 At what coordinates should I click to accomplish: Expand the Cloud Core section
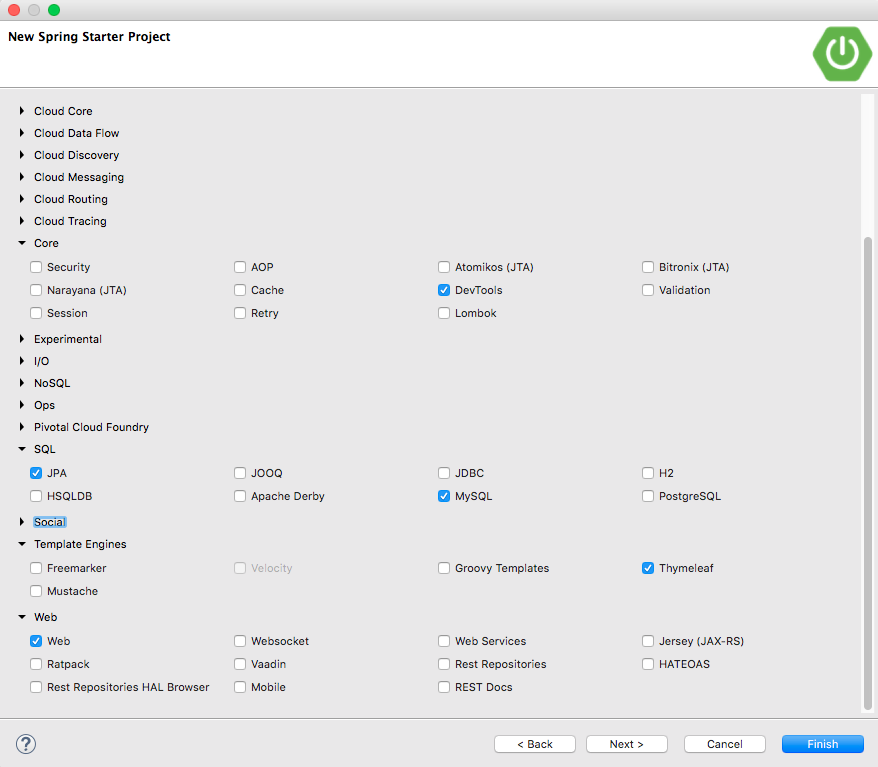22,111
